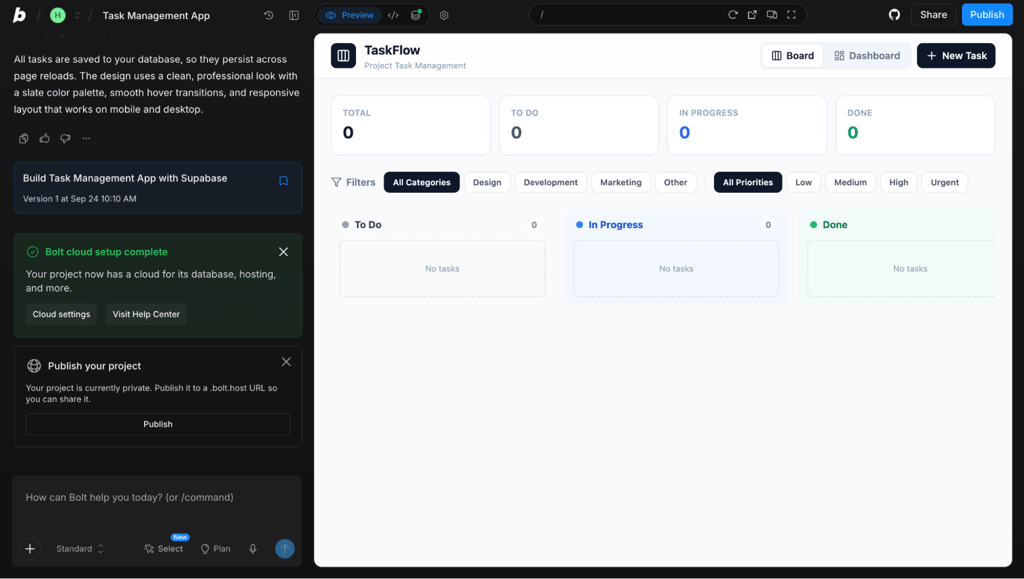Filter by Development category

click(x=551, y=182)
